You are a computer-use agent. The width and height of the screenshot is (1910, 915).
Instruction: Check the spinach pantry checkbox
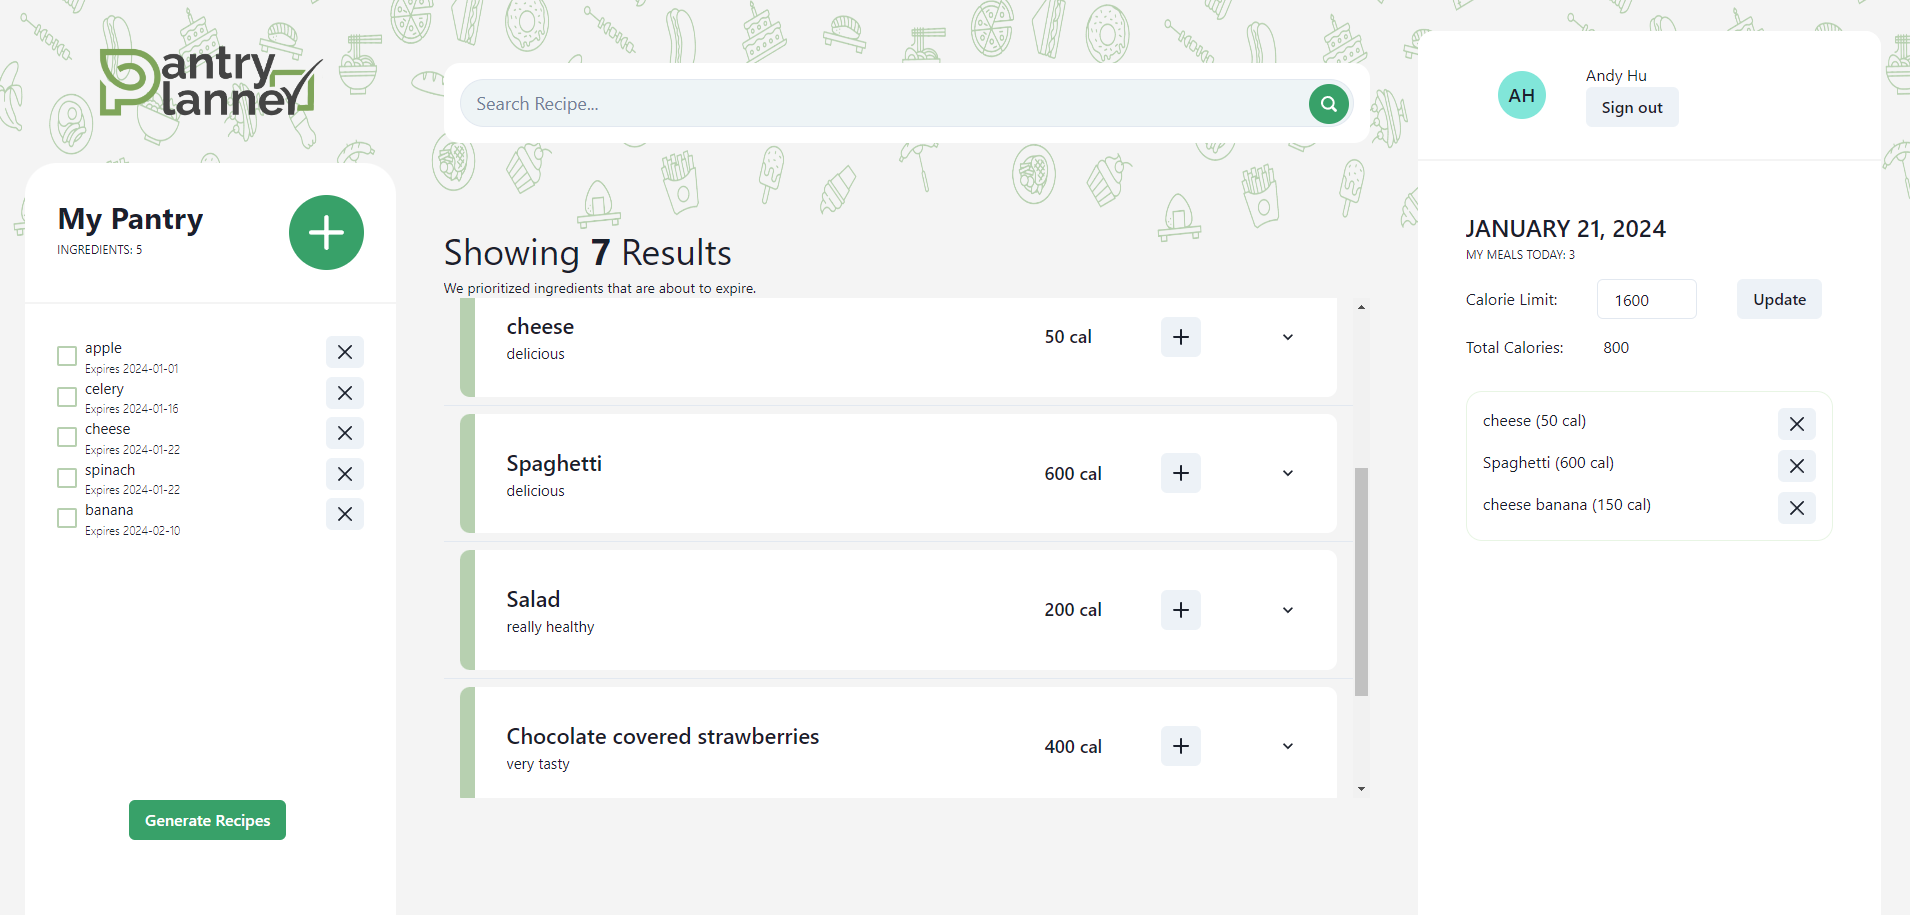[x=66, y=478]
